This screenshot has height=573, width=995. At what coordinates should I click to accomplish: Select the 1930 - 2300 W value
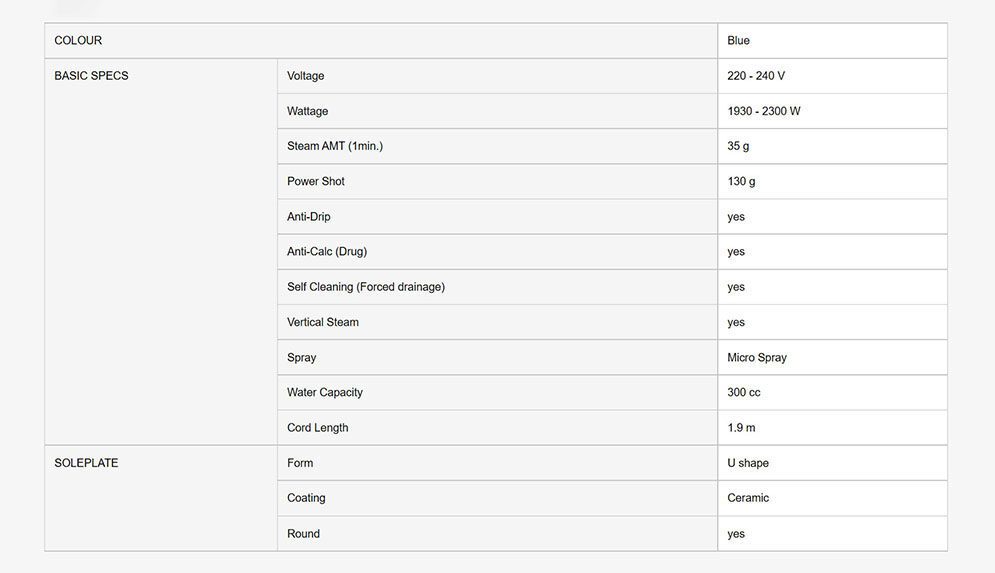(x=764, y=111)
